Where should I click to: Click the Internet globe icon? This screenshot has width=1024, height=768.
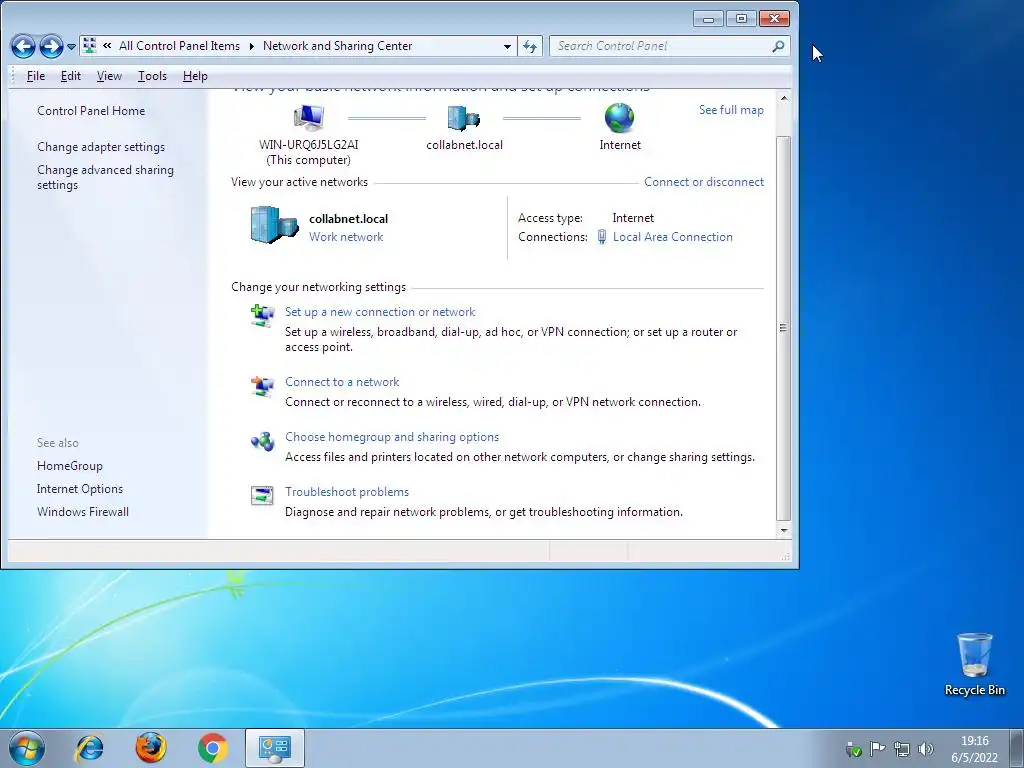click(x=619, y=118)
